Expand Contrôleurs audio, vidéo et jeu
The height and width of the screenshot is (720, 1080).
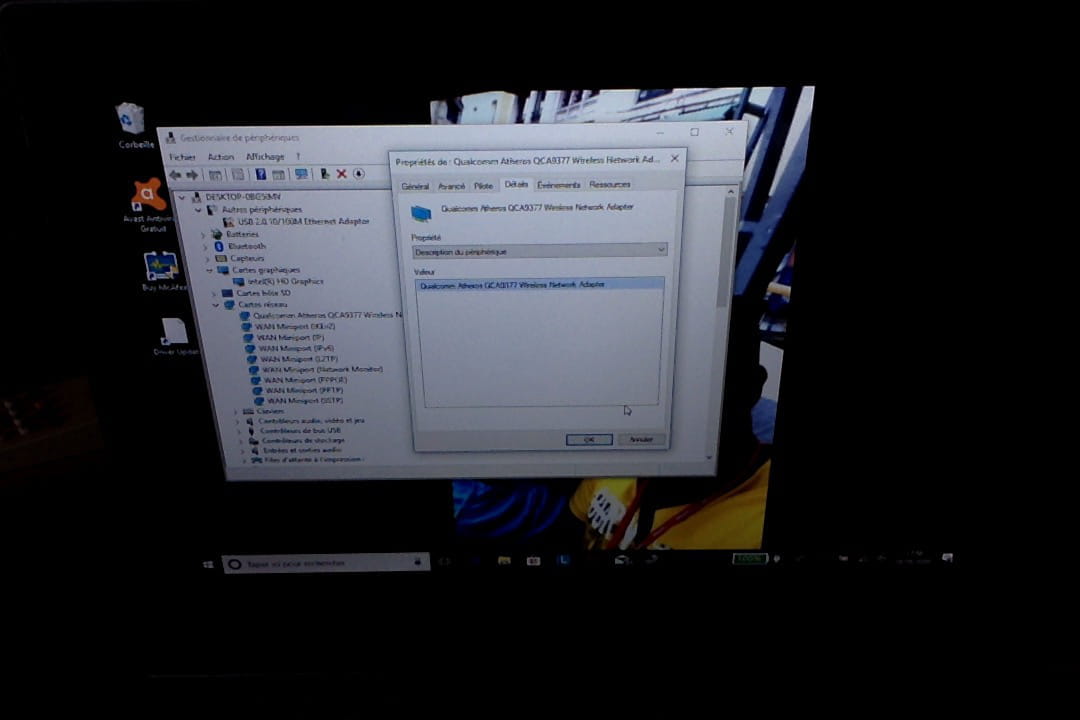[238, 421]
